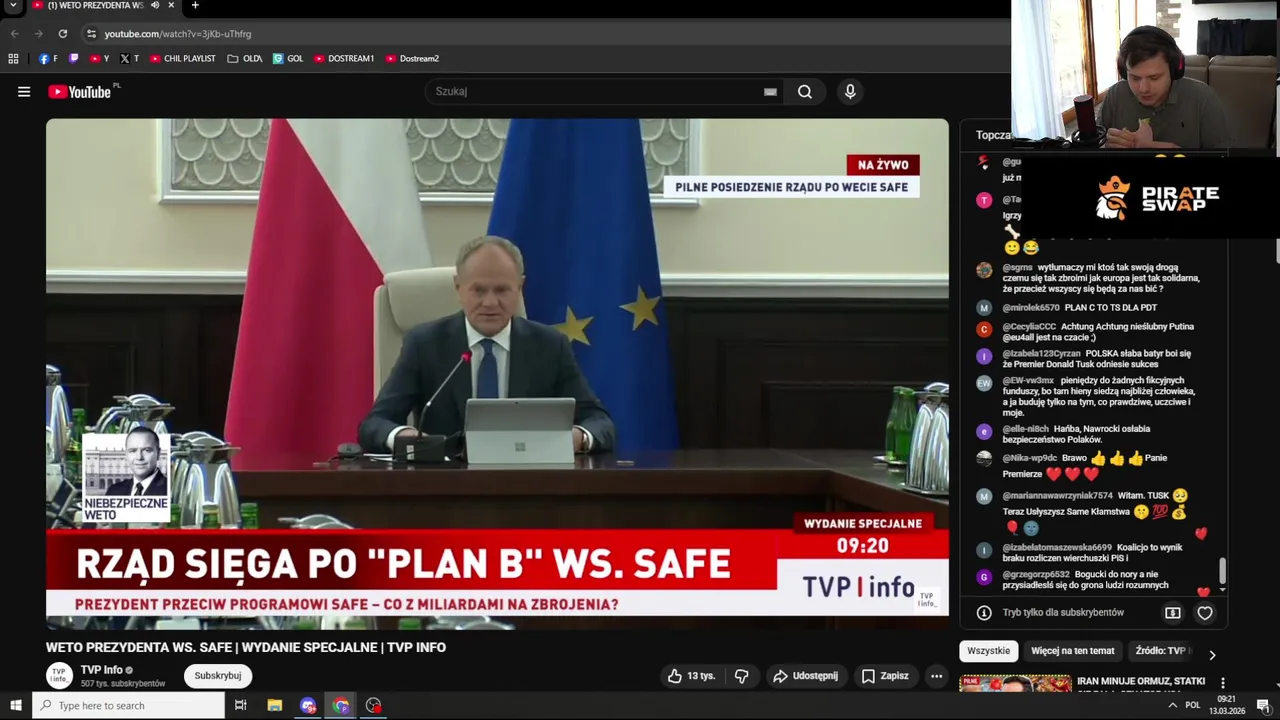The width and height of the screenshot is (1280, 720).
Task: Show hidden system tray icons
Action: click(1172, 706)
